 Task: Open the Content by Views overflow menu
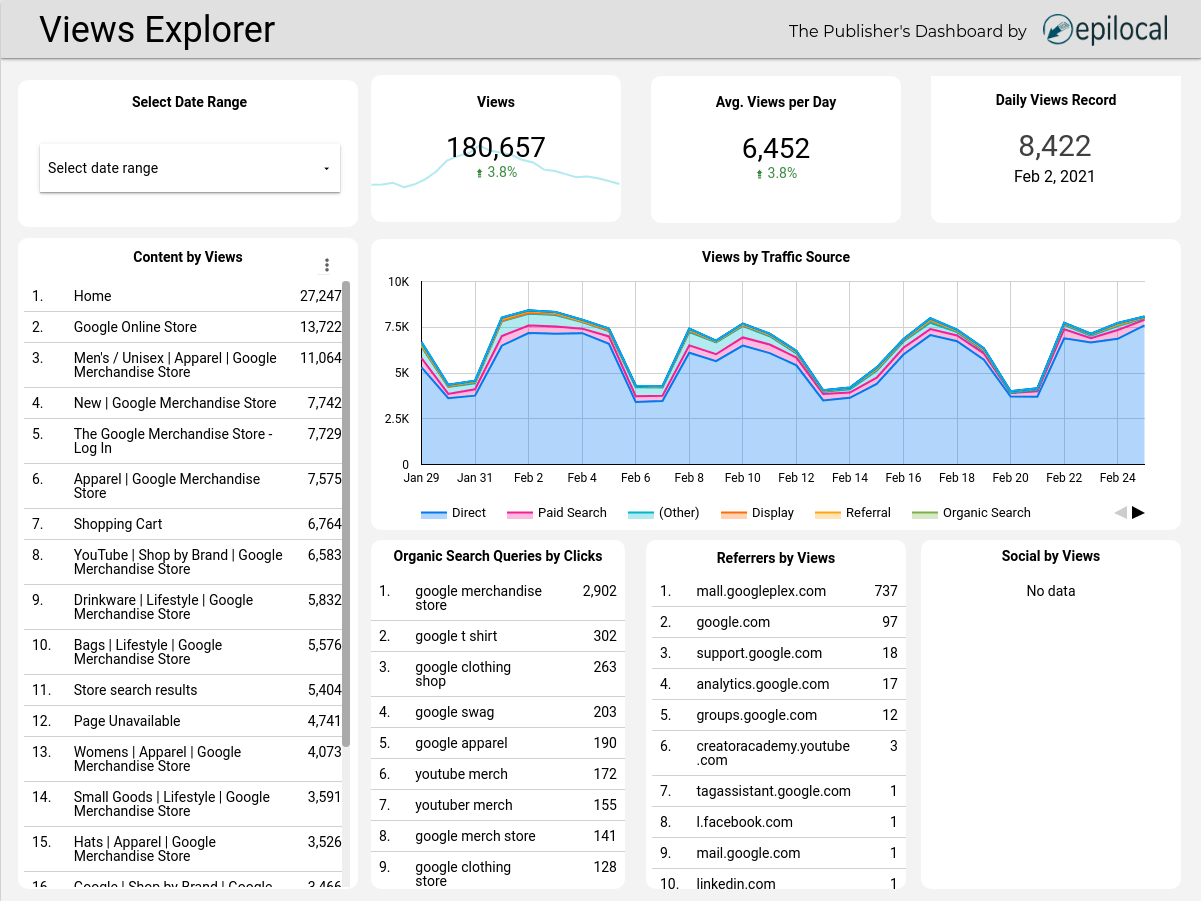327,265
